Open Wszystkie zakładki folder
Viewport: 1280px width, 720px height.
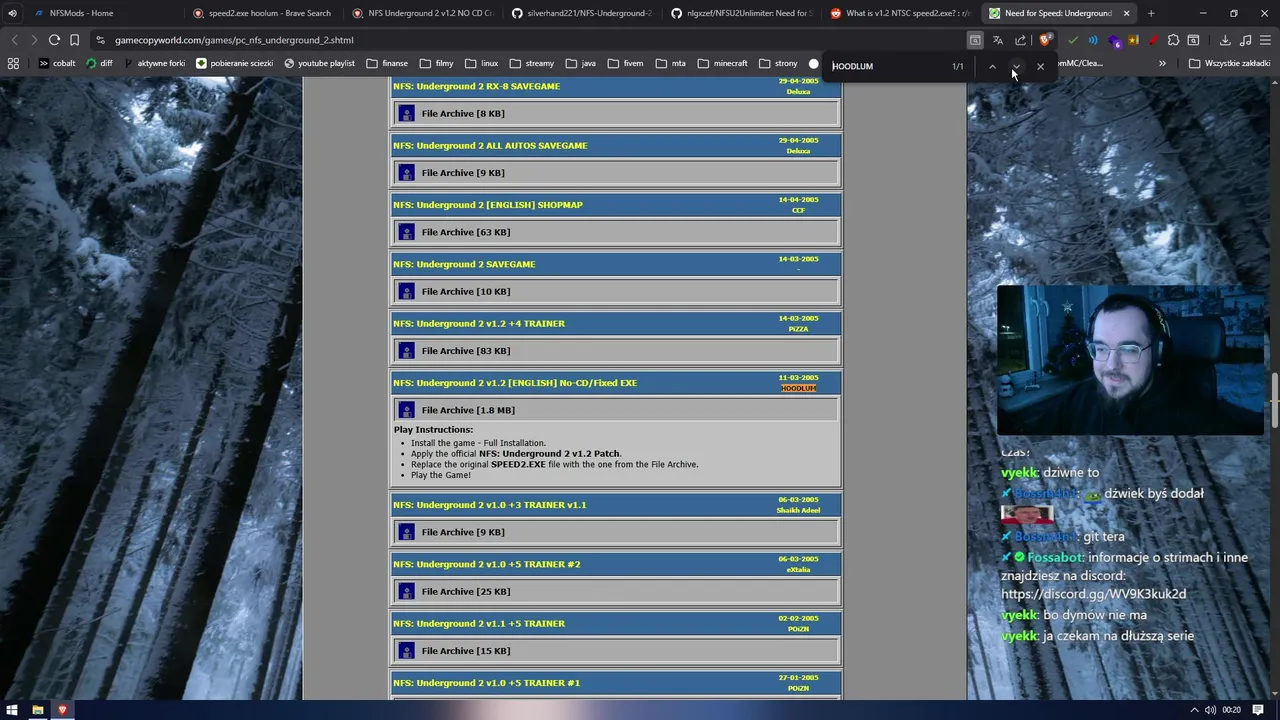[x=1229, y=63]
